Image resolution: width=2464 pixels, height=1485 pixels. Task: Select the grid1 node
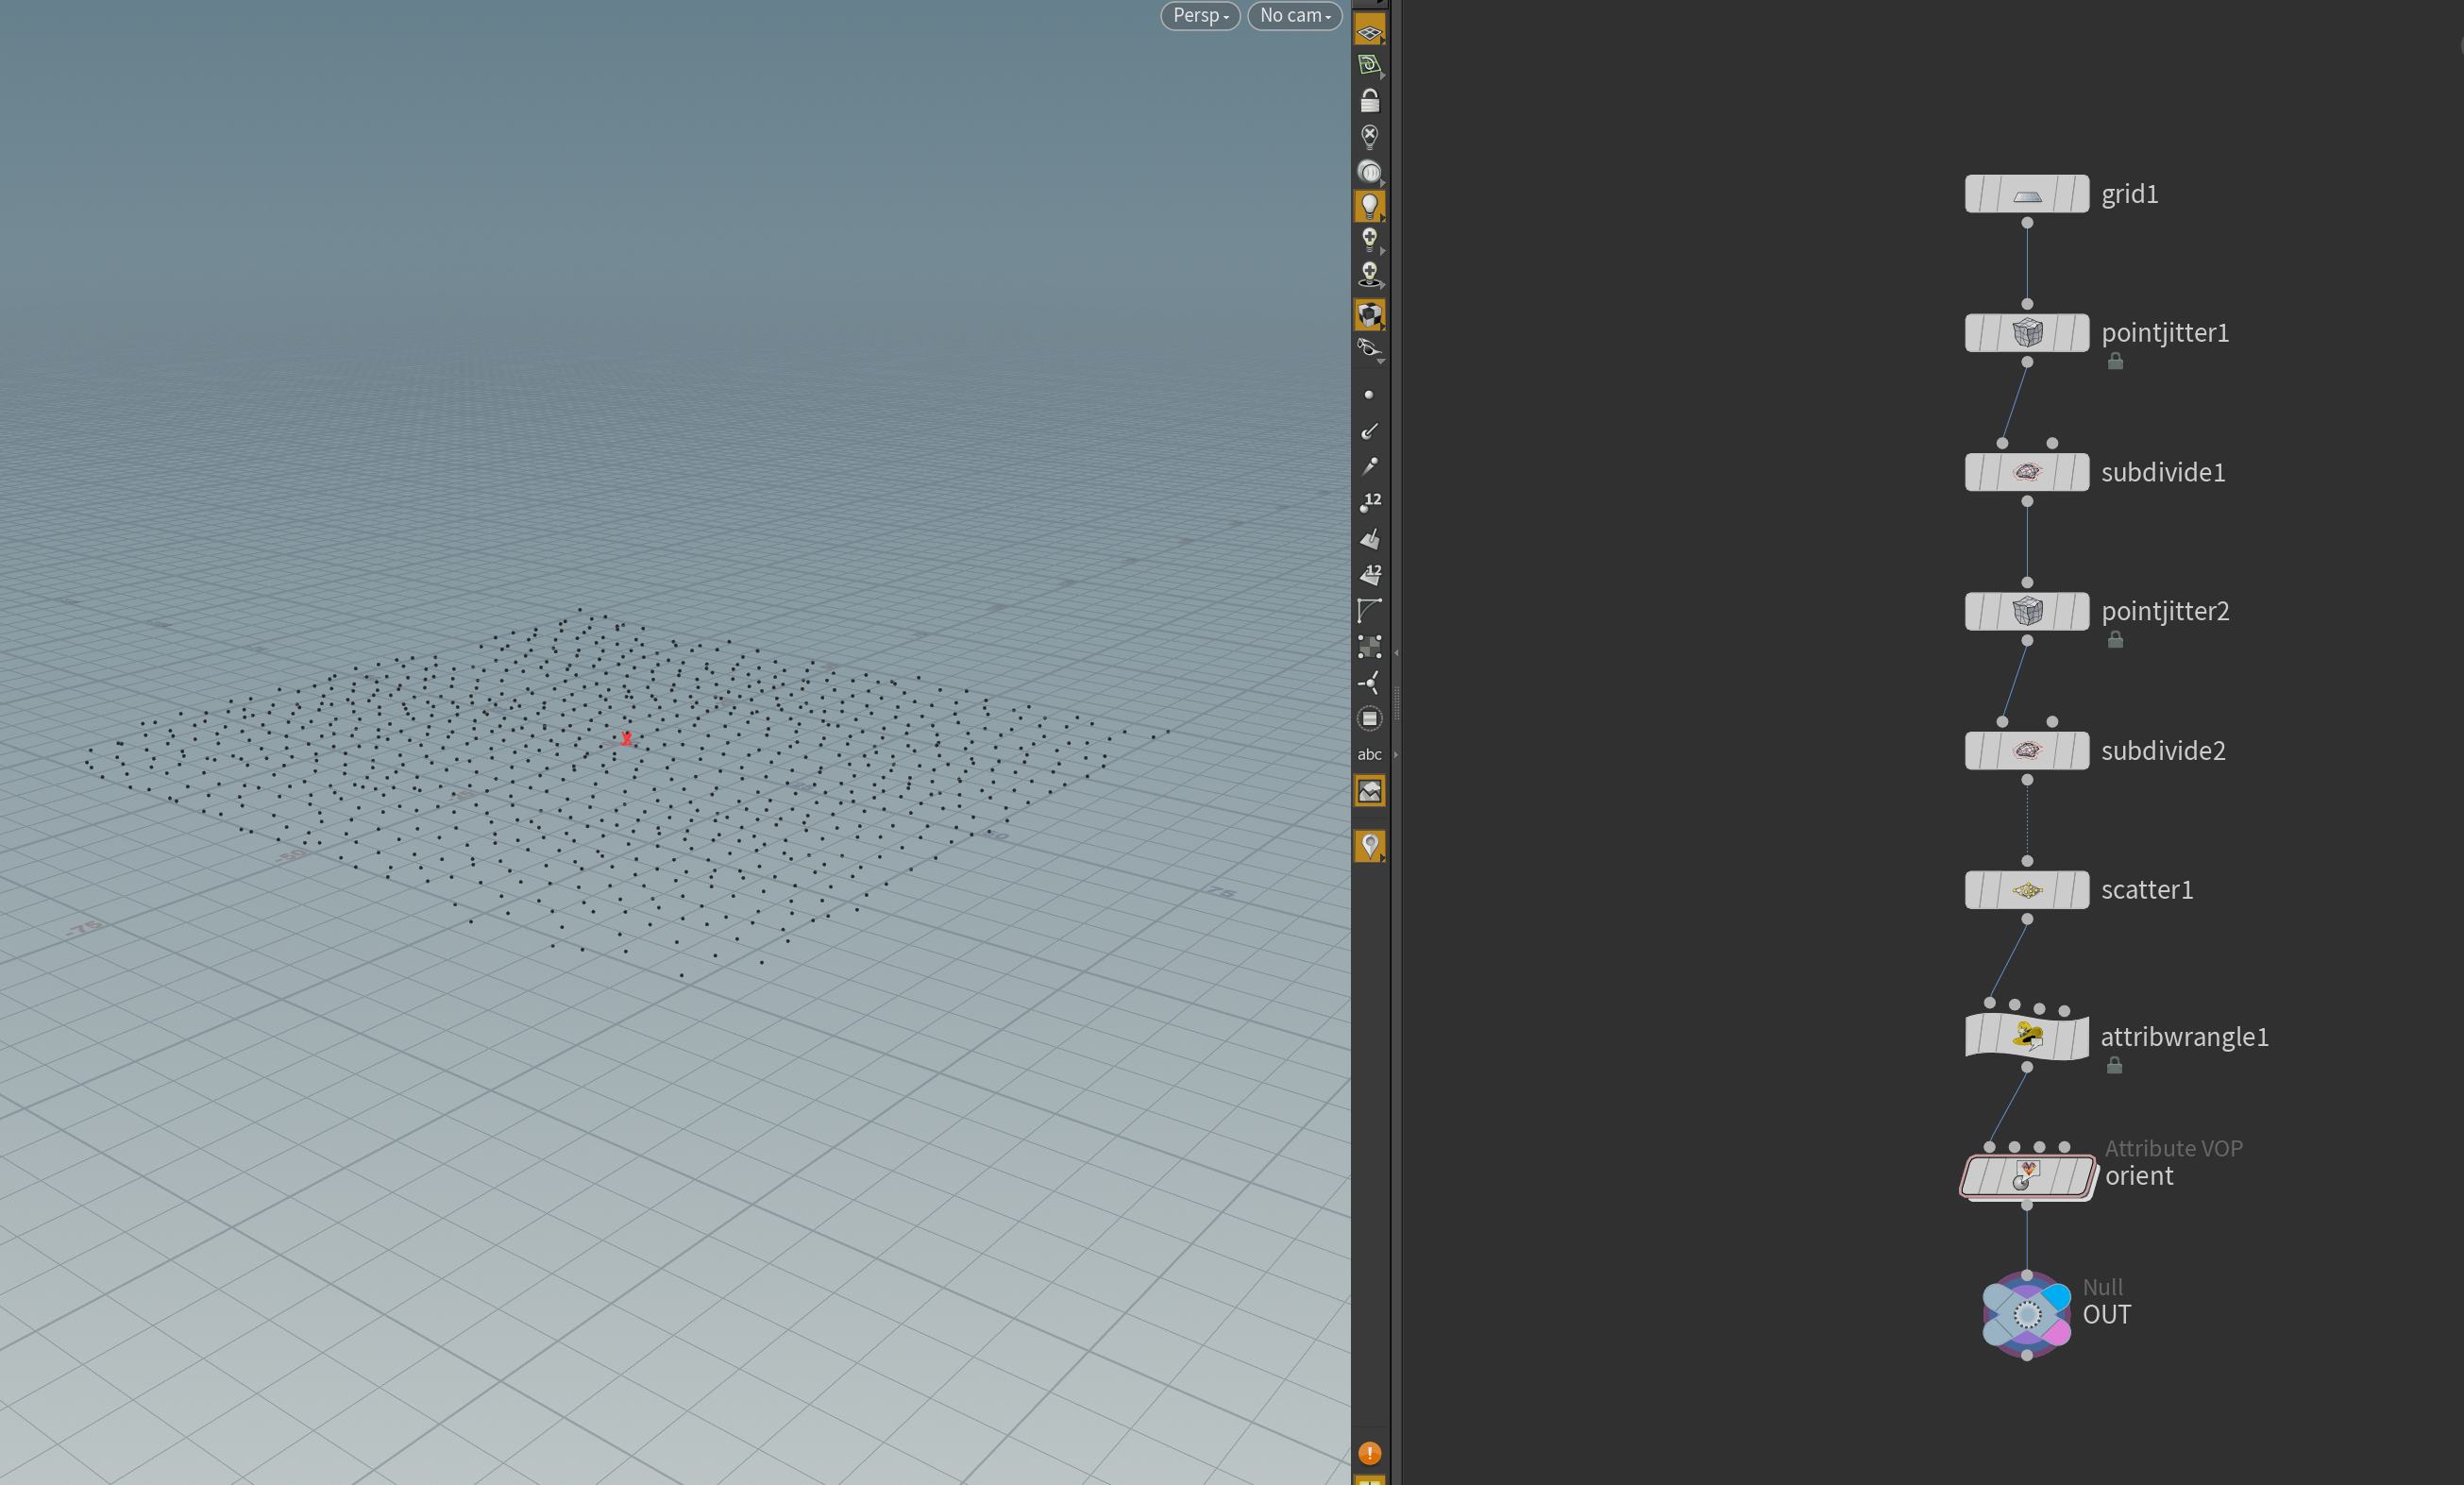[2026, 194]
